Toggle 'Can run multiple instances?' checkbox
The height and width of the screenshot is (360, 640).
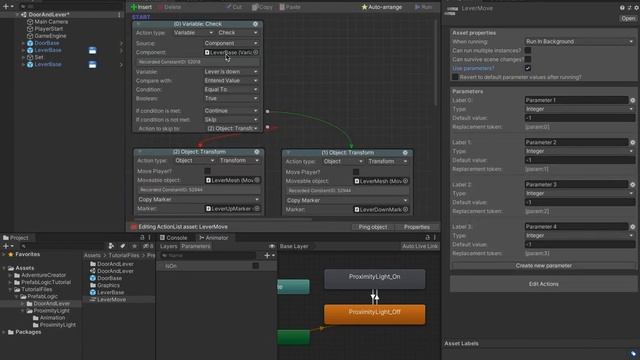click(528, 50)
